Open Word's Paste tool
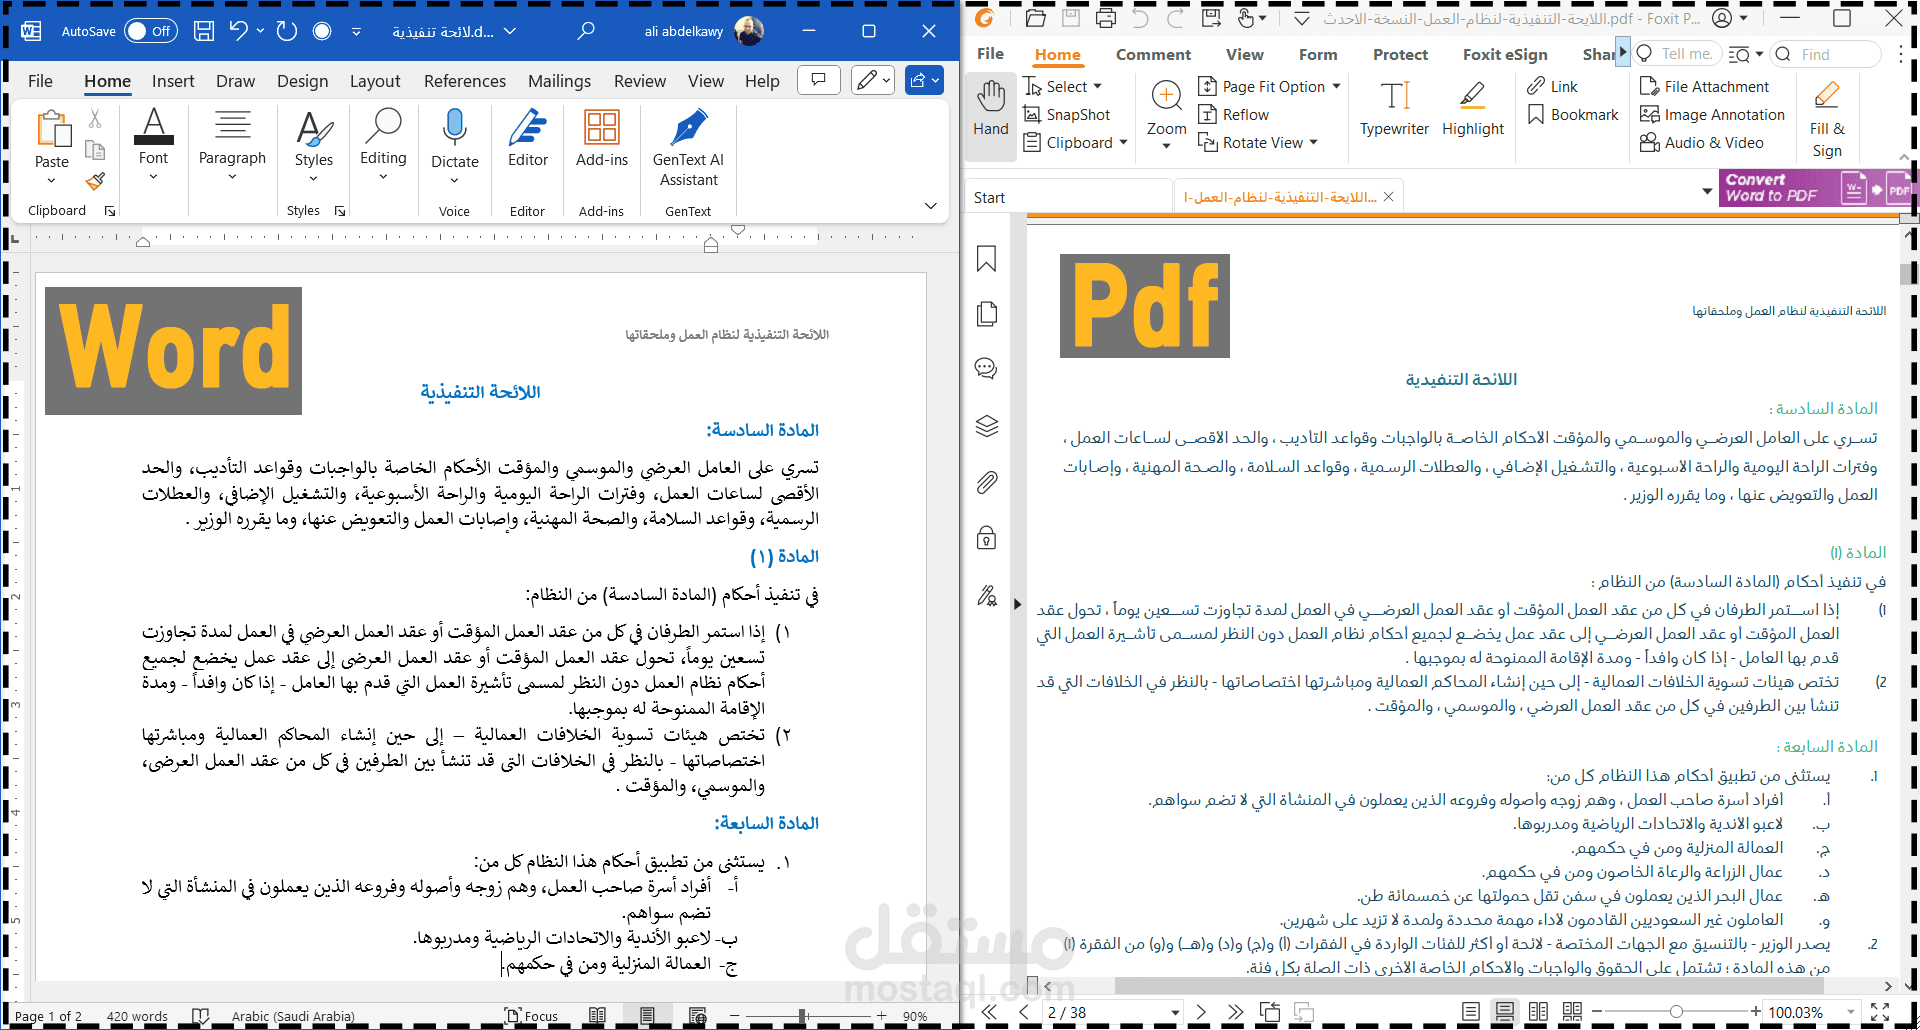Viewport: 1920px width, 1030px height. [x=52, y=148]
